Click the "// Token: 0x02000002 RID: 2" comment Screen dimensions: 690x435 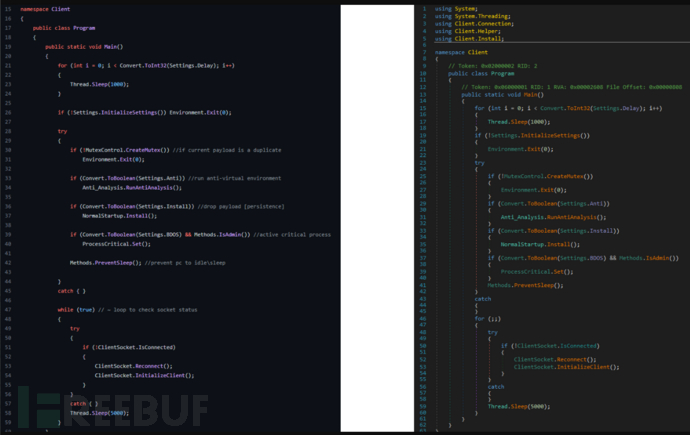pyautogui.click(x=492, y=66)
